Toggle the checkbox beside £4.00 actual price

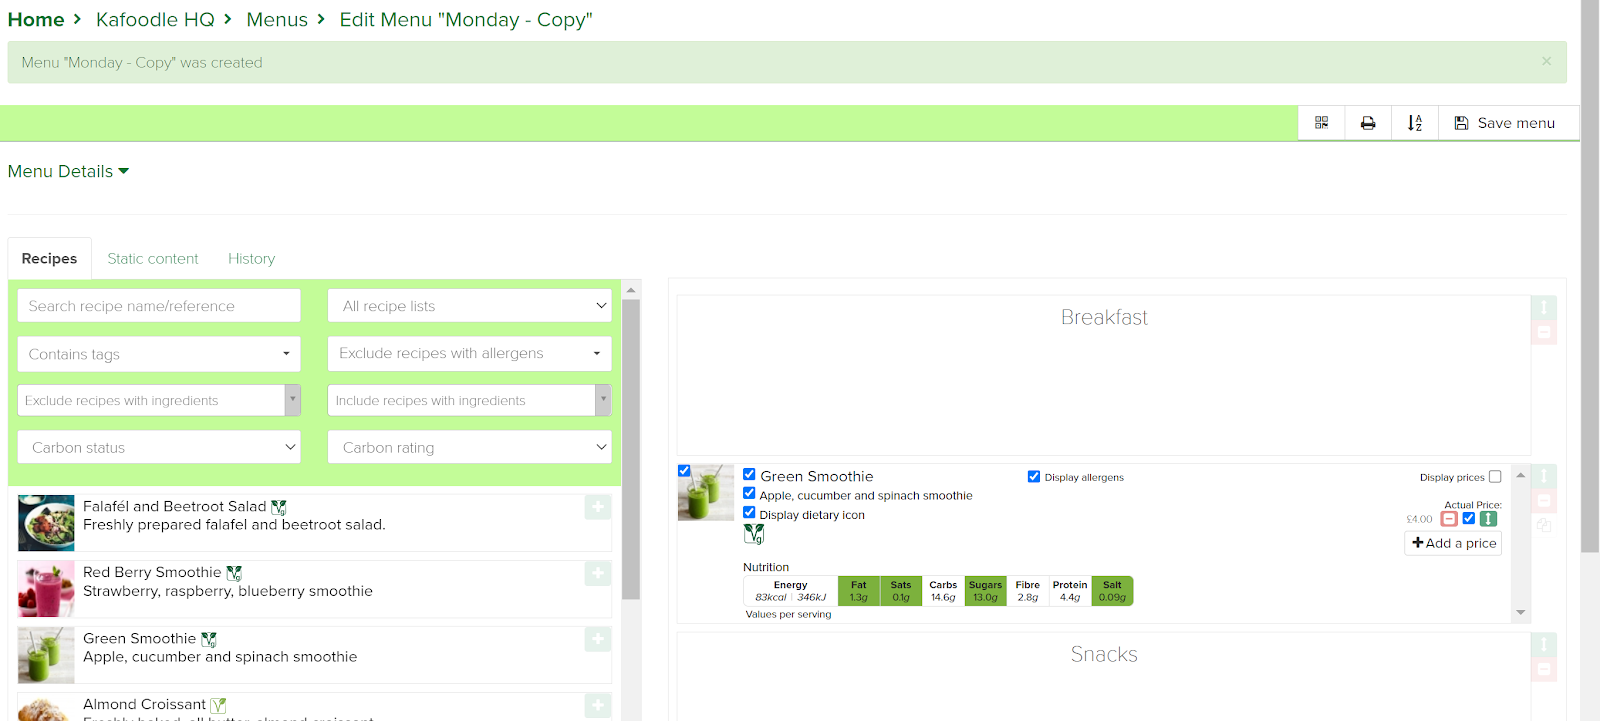1469,518
